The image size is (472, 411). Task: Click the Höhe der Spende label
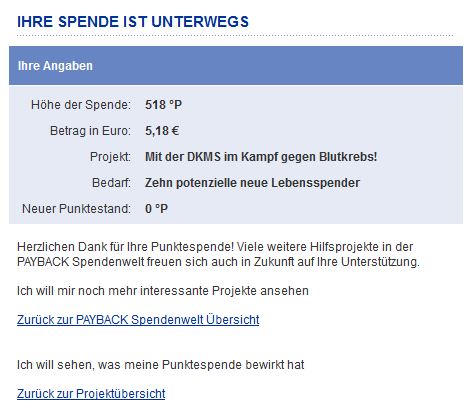click(x=81, y=105)
